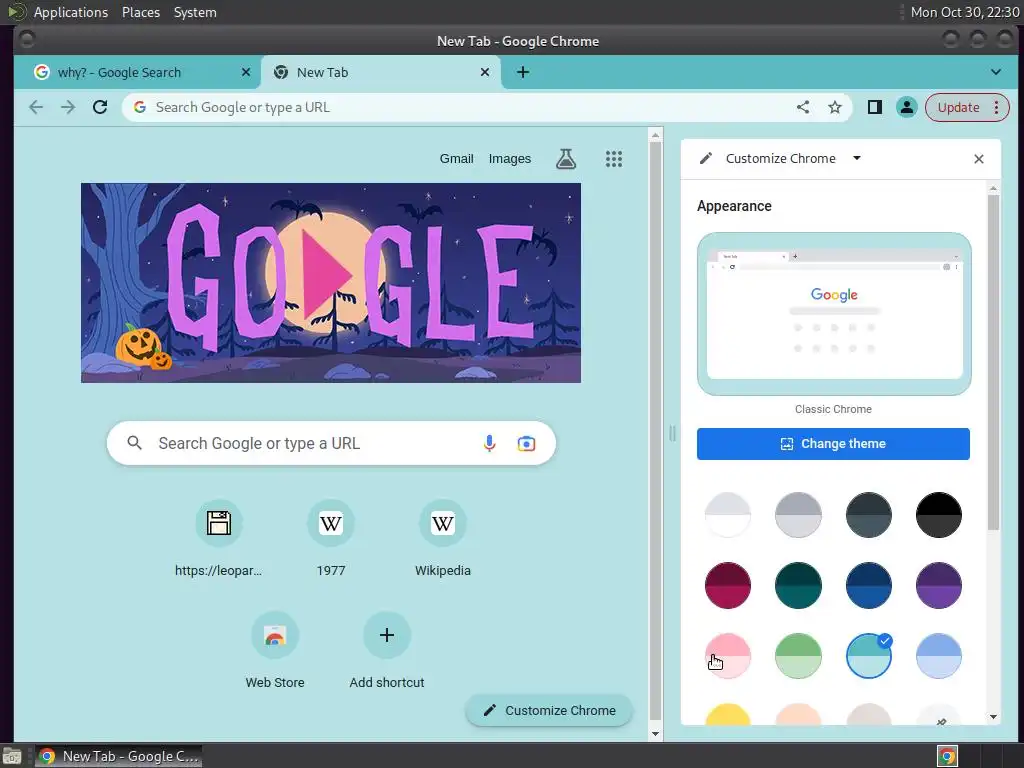Screen dimensions: 1024x768
Task: Open the Search Labs flask icon
Action: click(566, 159)
